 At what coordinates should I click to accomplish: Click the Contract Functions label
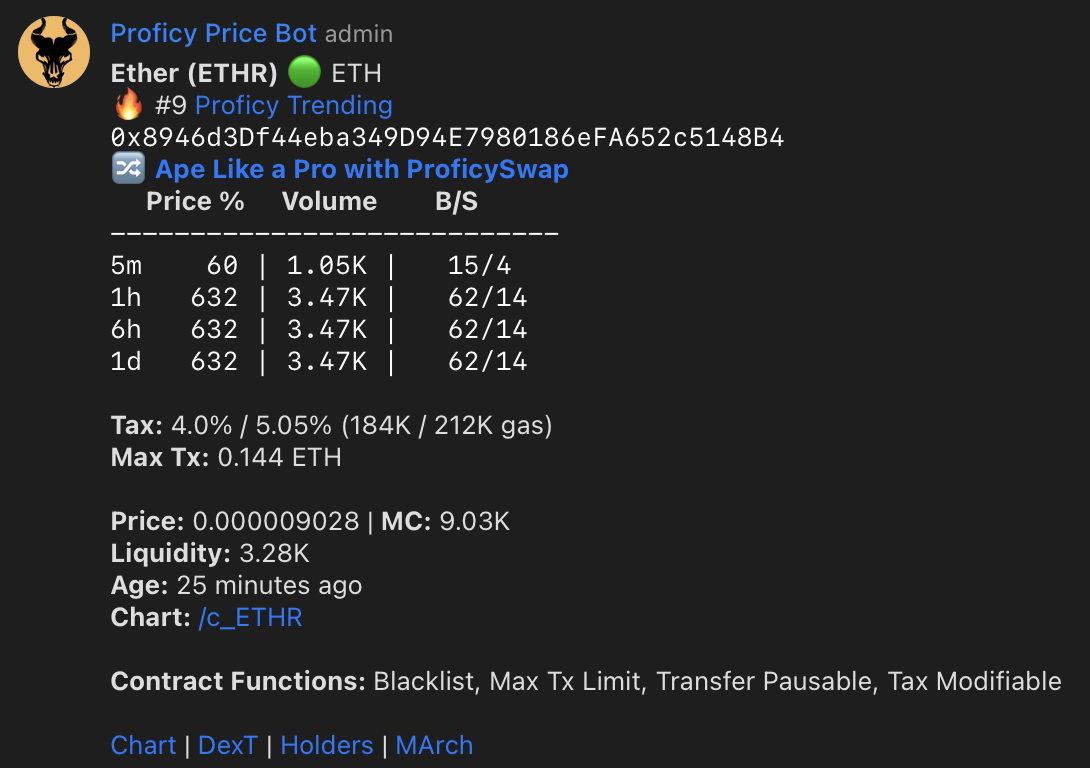pyautogui.click(x=238, y=681)
